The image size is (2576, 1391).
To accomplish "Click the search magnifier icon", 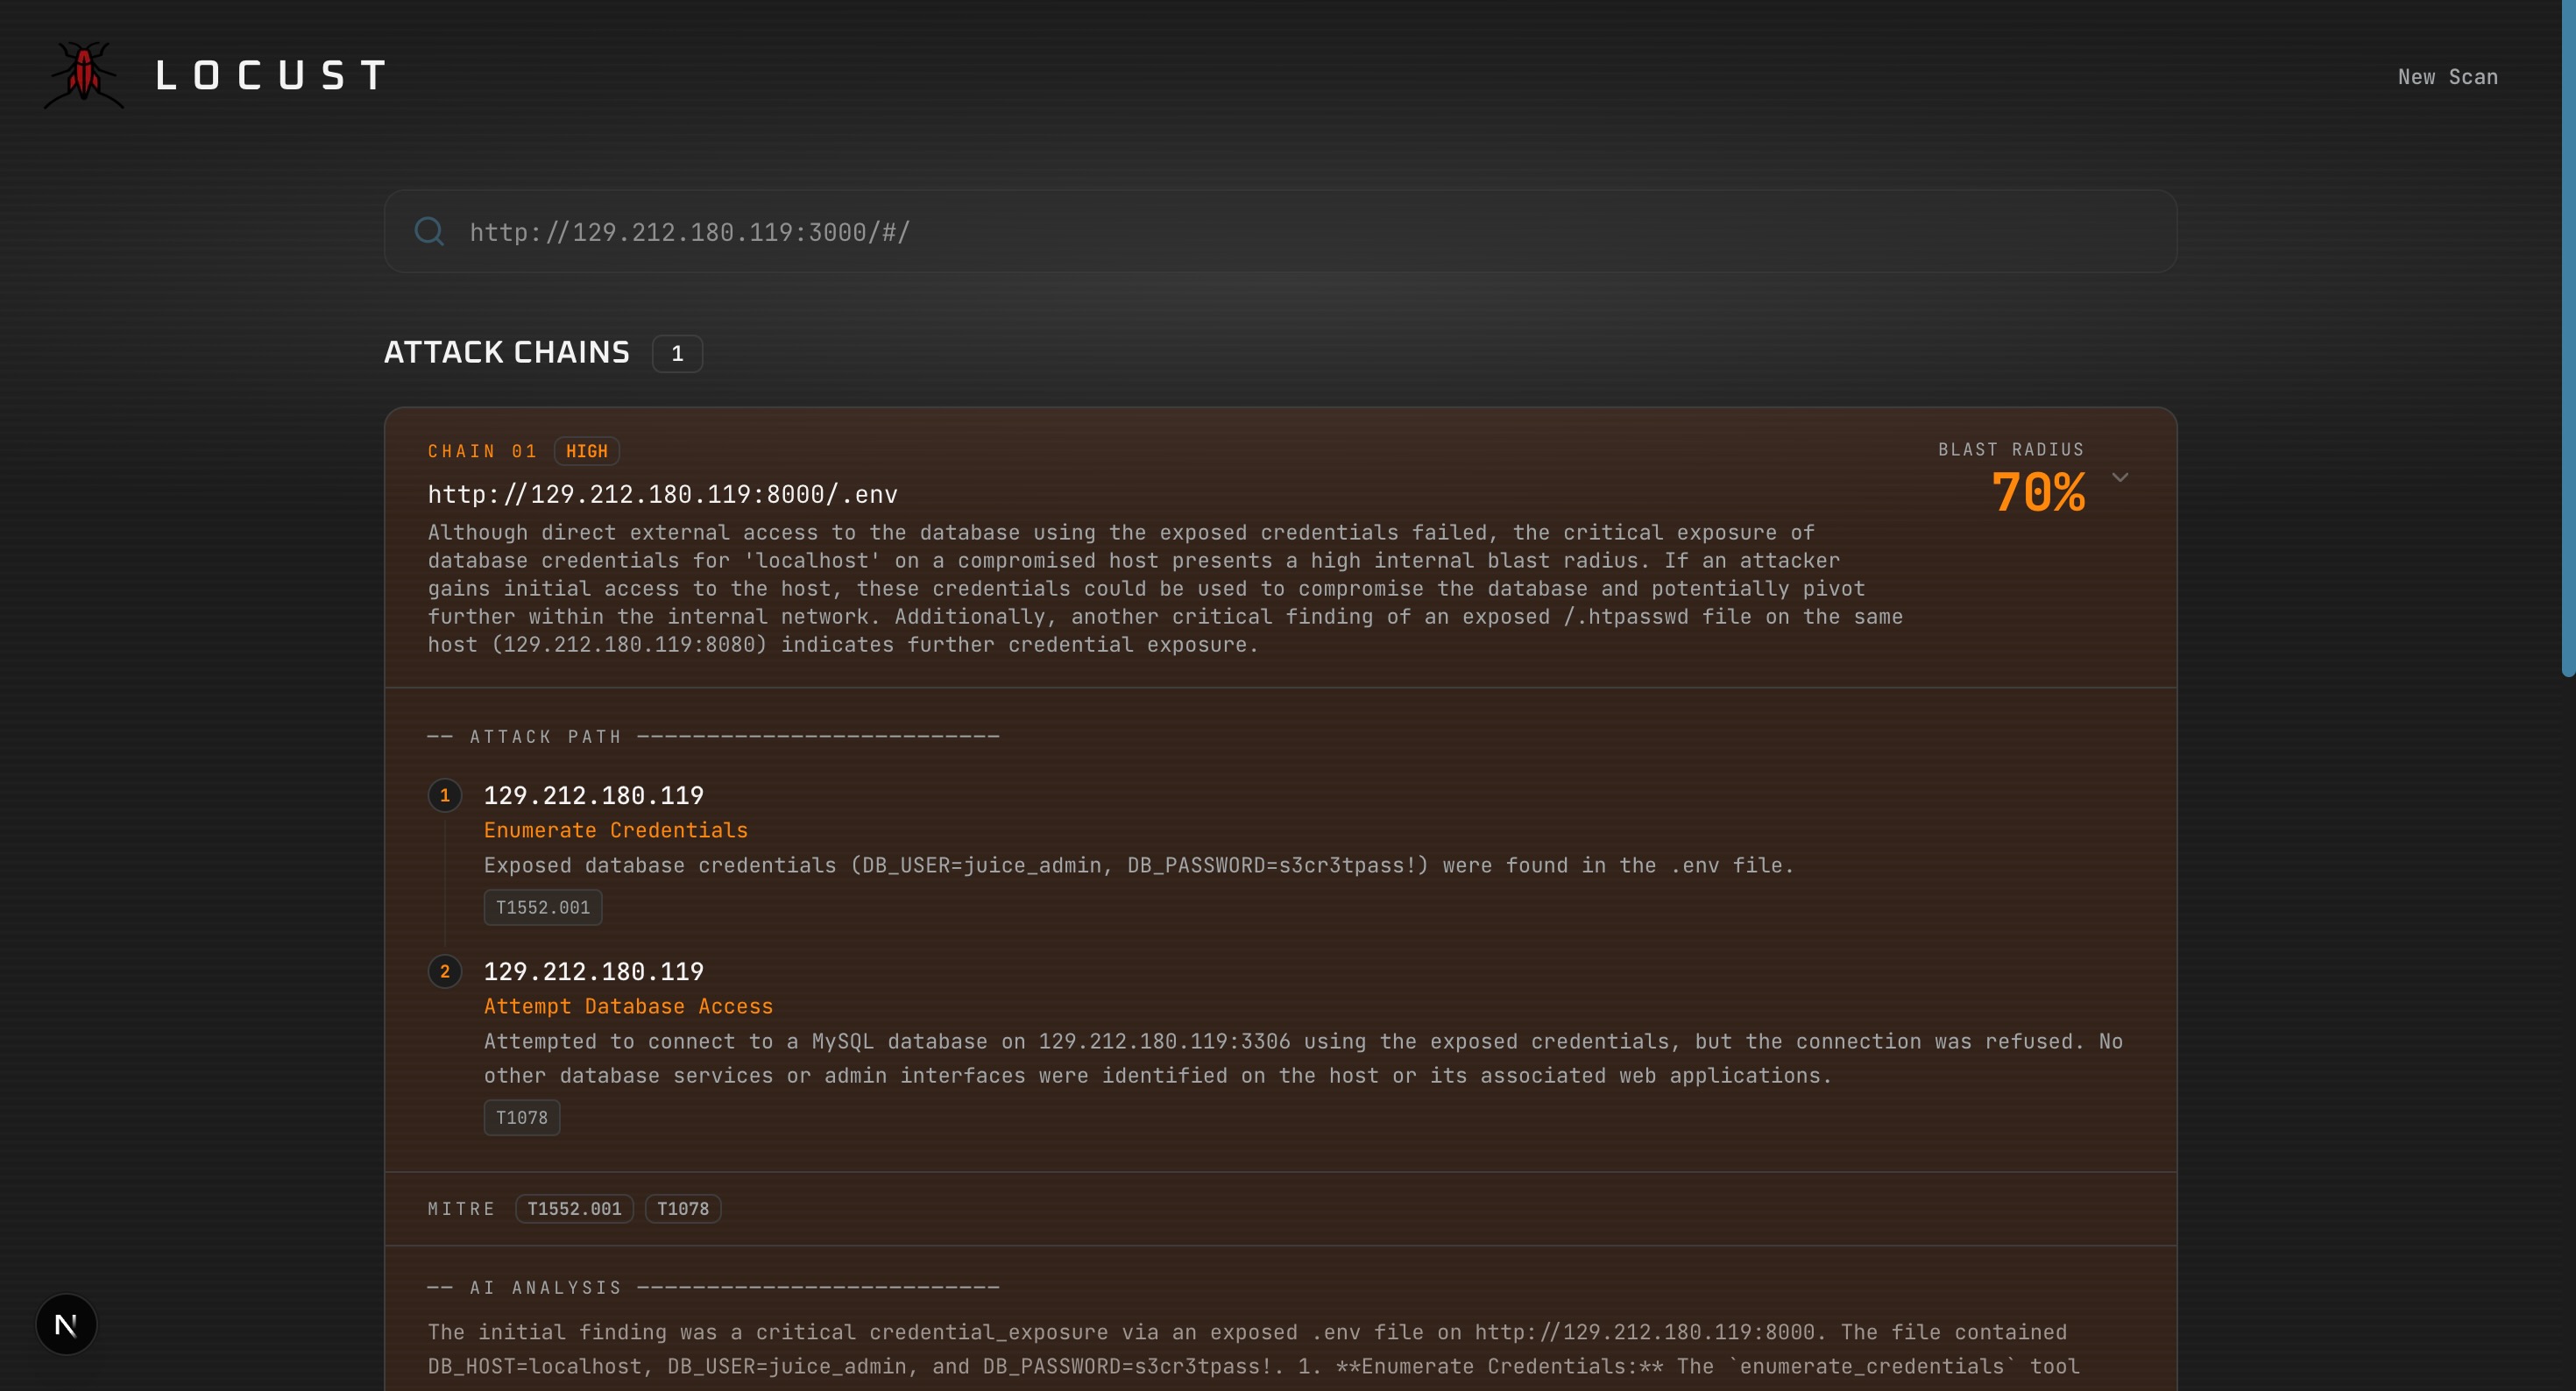I will [x=429, y=231].
